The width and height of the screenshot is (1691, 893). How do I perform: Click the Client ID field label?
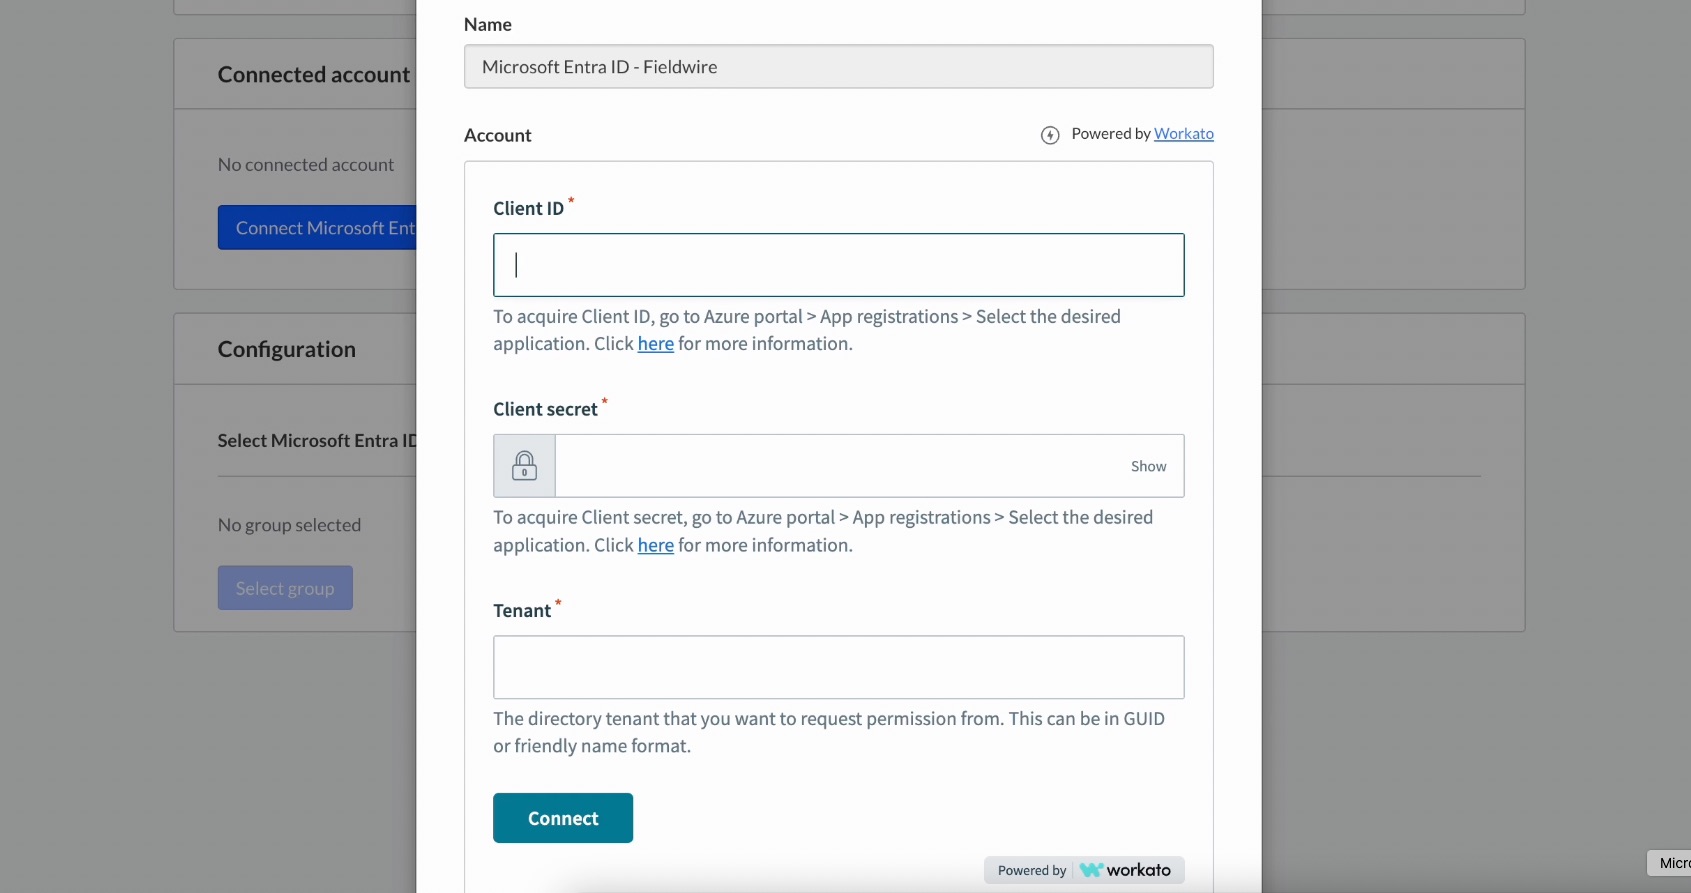coord(528,209)
